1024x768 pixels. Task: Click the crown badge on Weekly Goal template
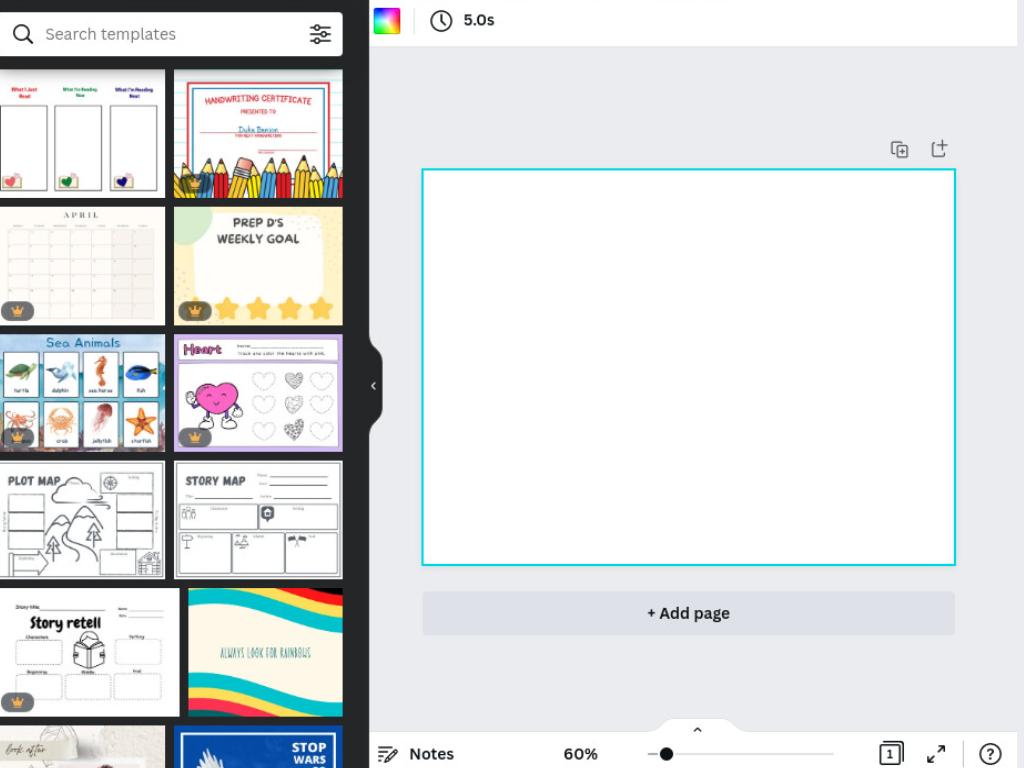[195, 311]
